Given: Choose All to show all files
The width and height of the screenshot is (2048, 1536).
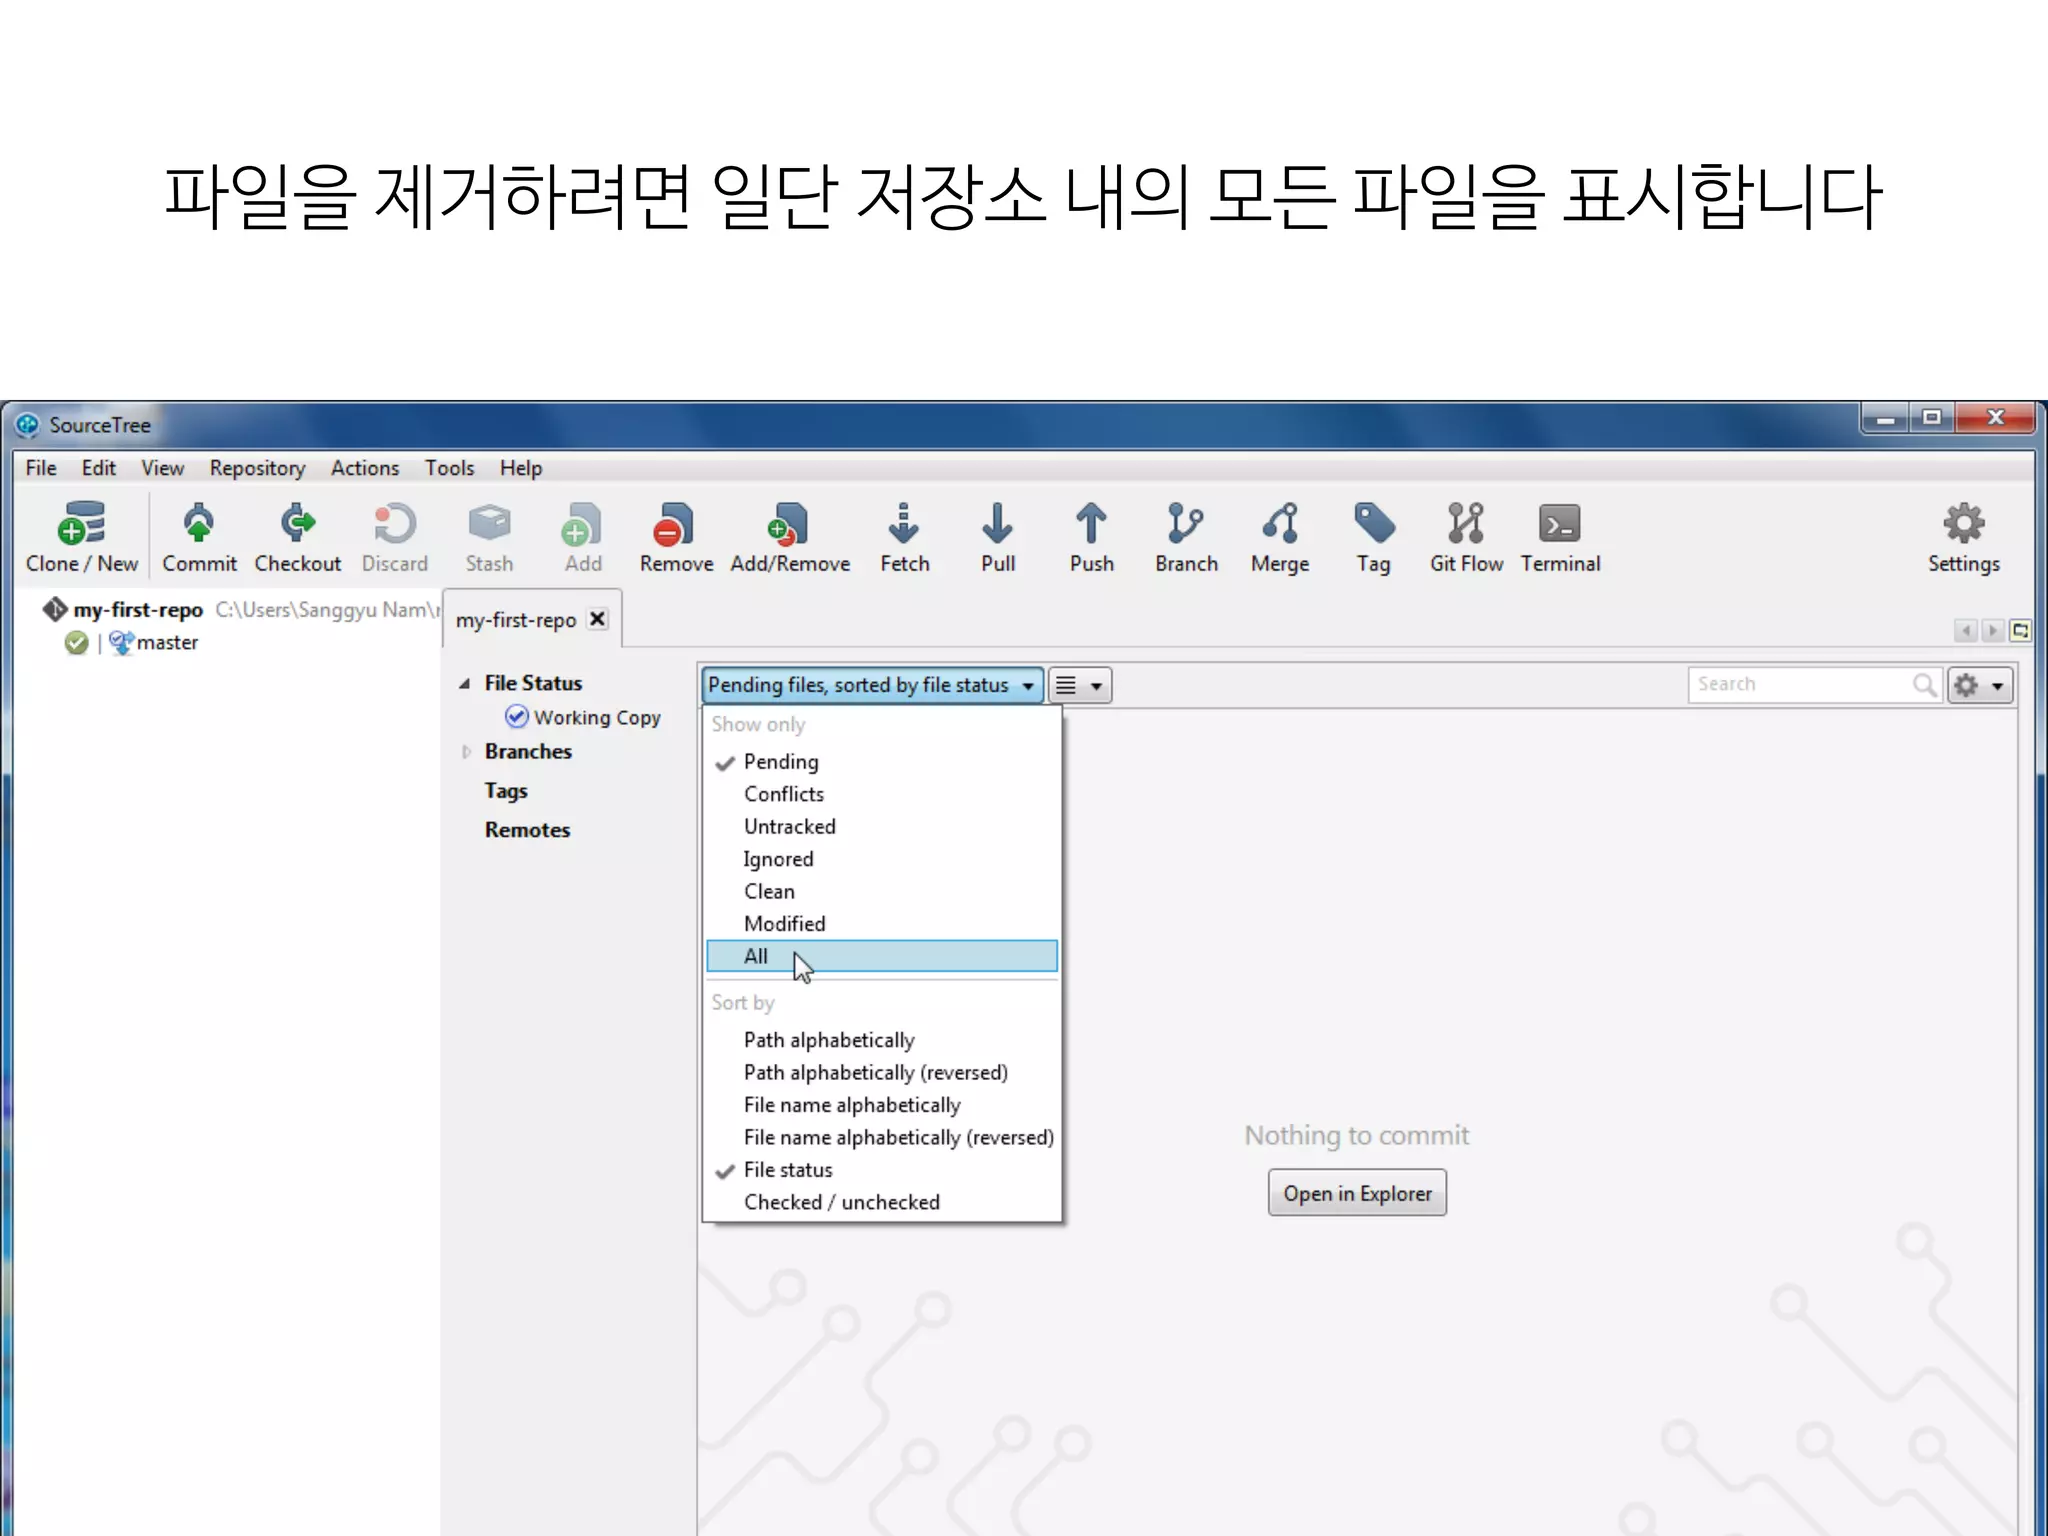Looking at the screenshot, I should tap(882, 956).
